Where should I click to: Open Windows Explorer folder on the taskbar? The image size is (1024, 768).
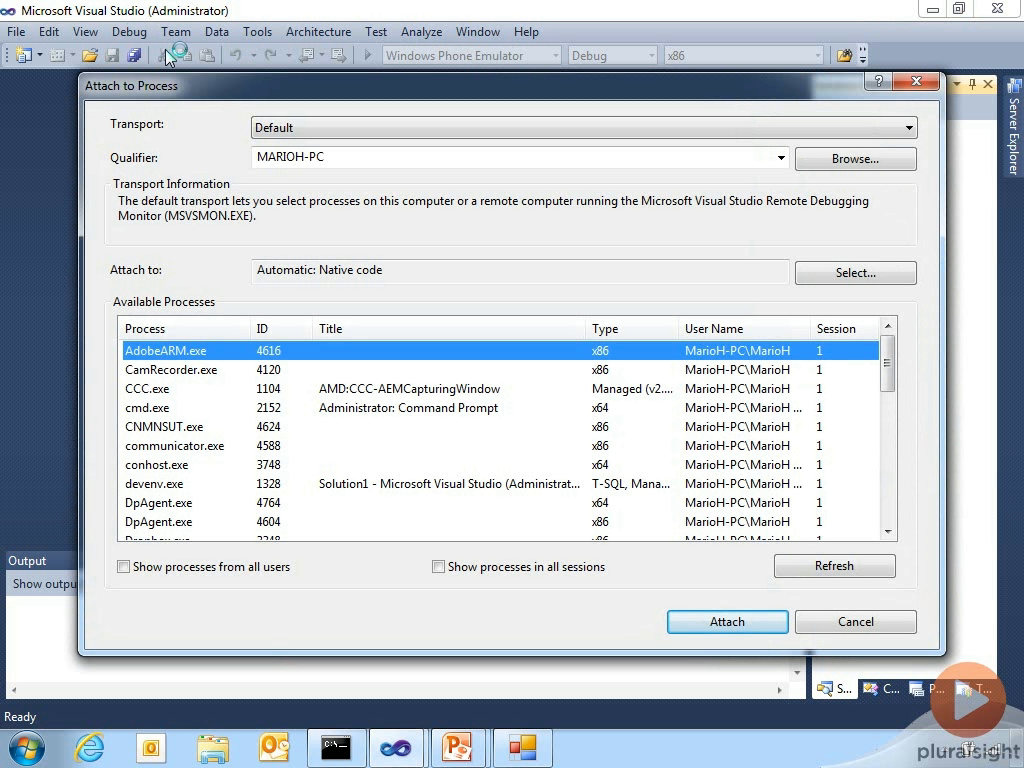point(213,748)
